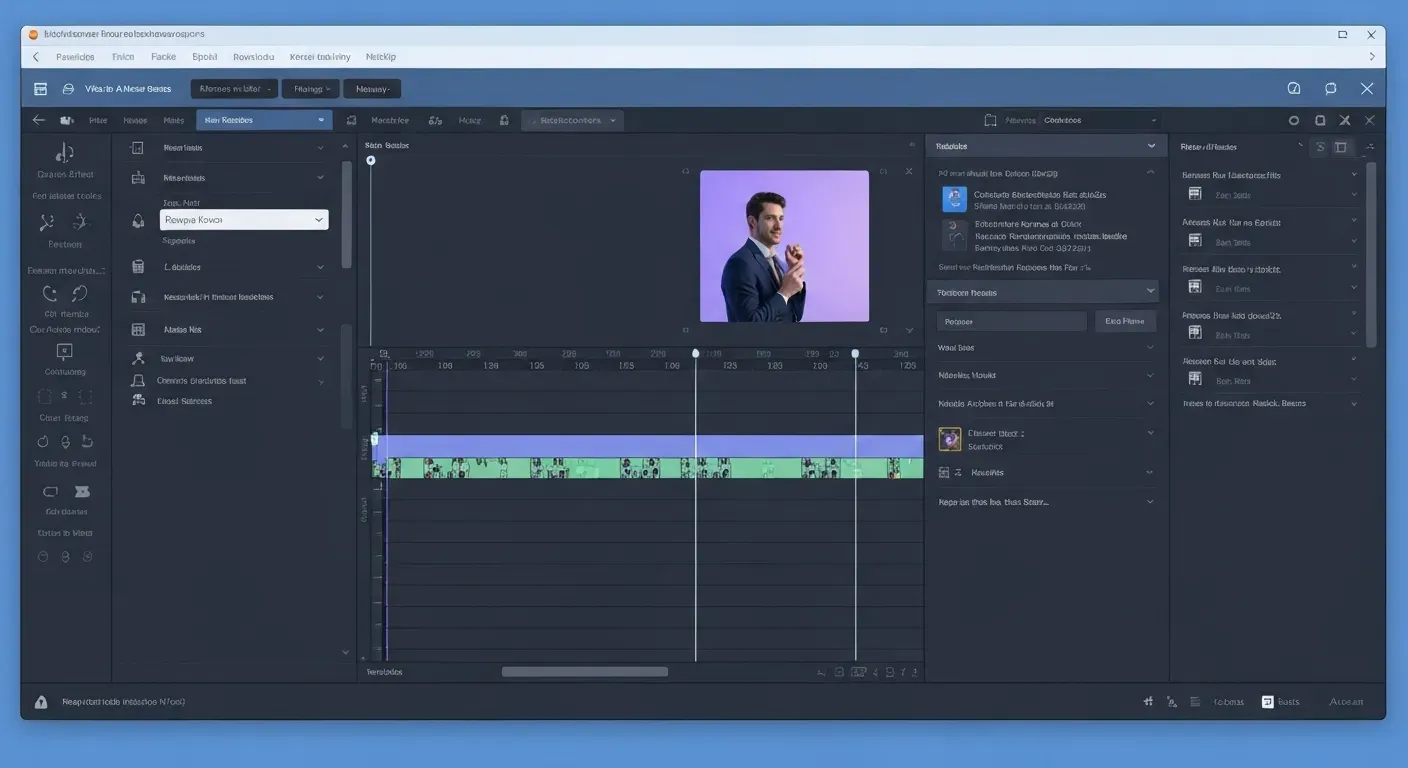Click the End Frame button in the properties panel
The image size is (1408, 768).
[x=1124, y=321]
